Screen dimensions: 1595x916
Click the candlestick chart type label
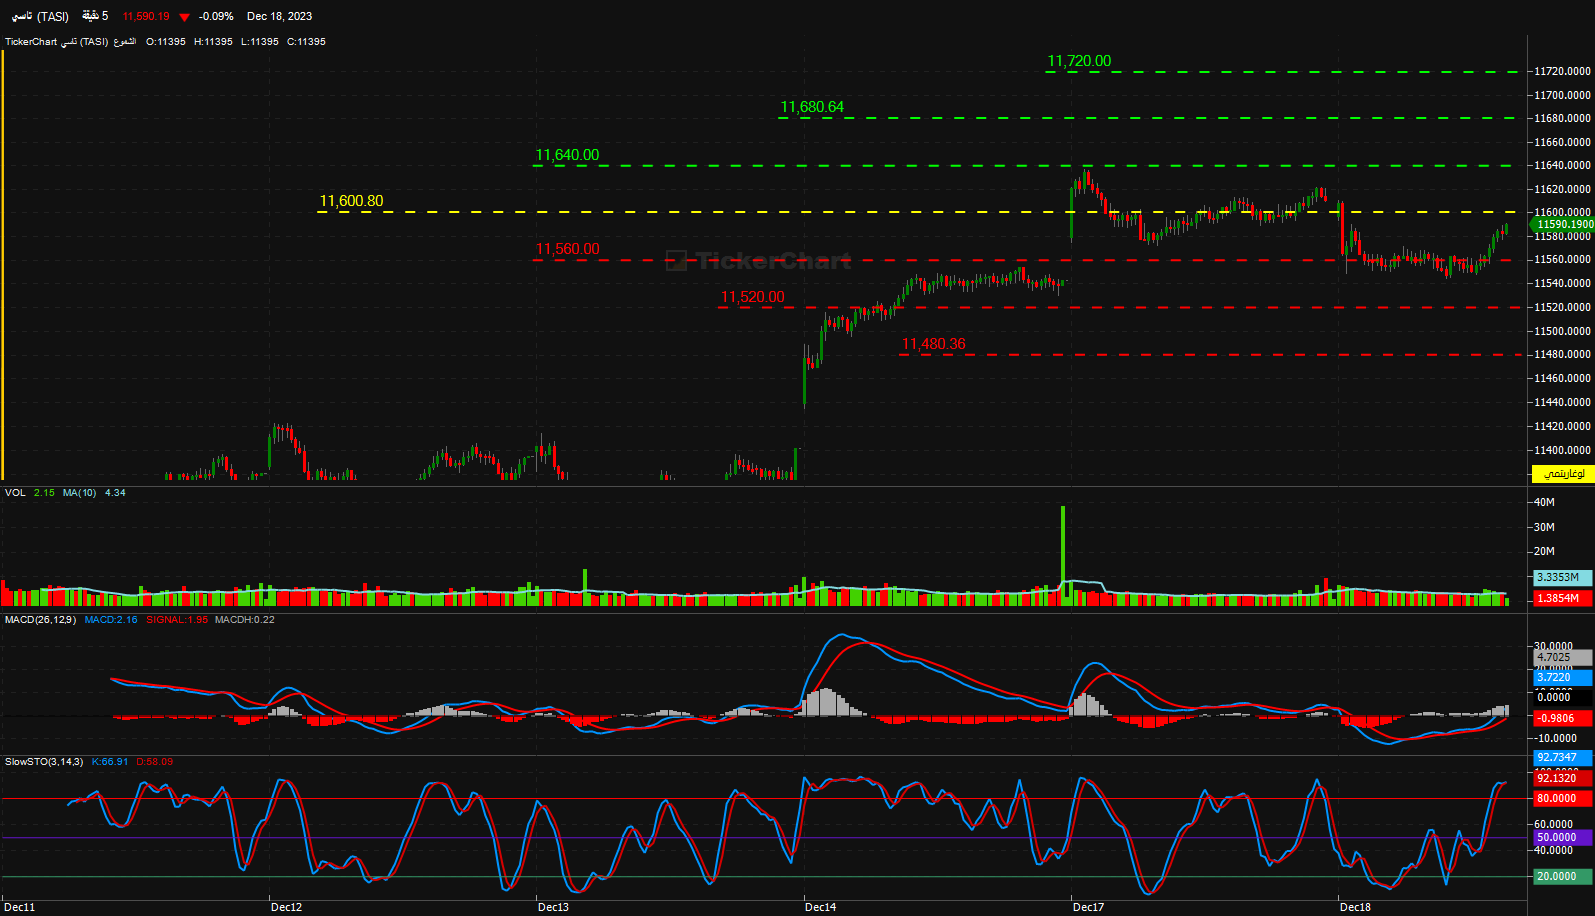point(124,42)
